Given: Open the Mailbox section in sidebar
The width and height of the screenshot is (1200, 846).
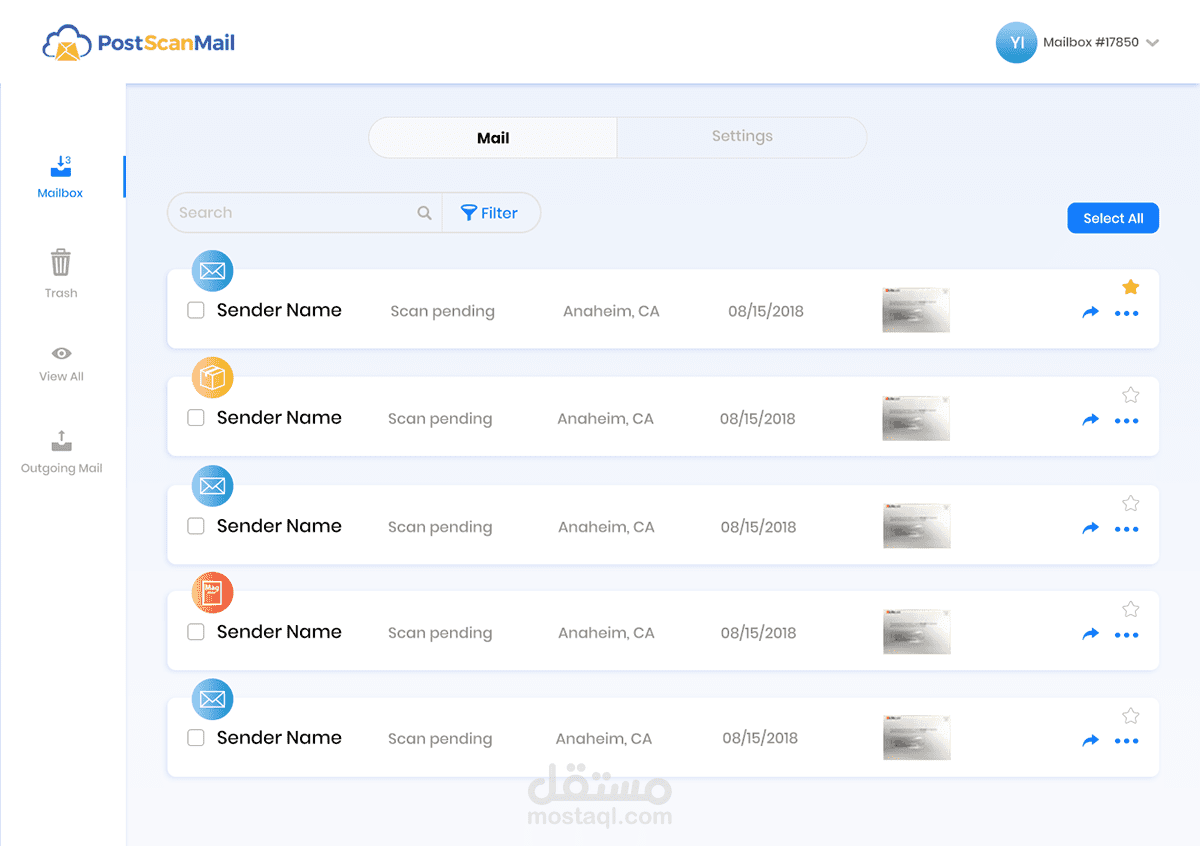Looking at the screenshot, I should coord(60,177).
